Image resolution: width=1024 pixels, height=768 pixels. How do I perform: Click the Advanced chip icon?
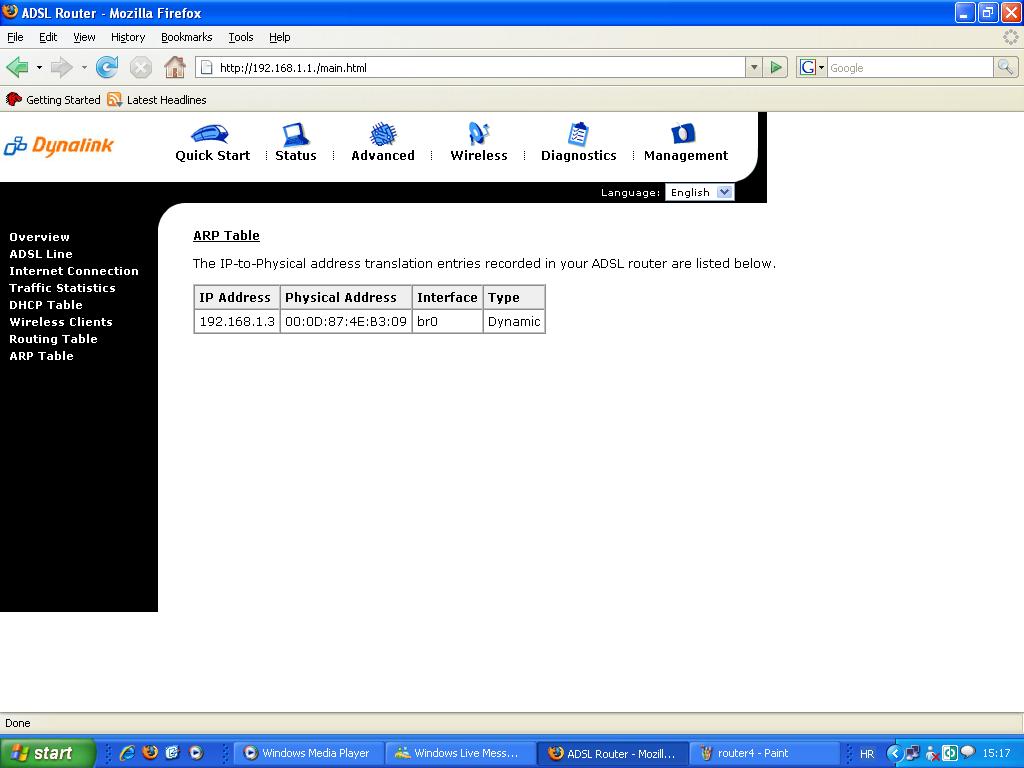tap(383, 134)
